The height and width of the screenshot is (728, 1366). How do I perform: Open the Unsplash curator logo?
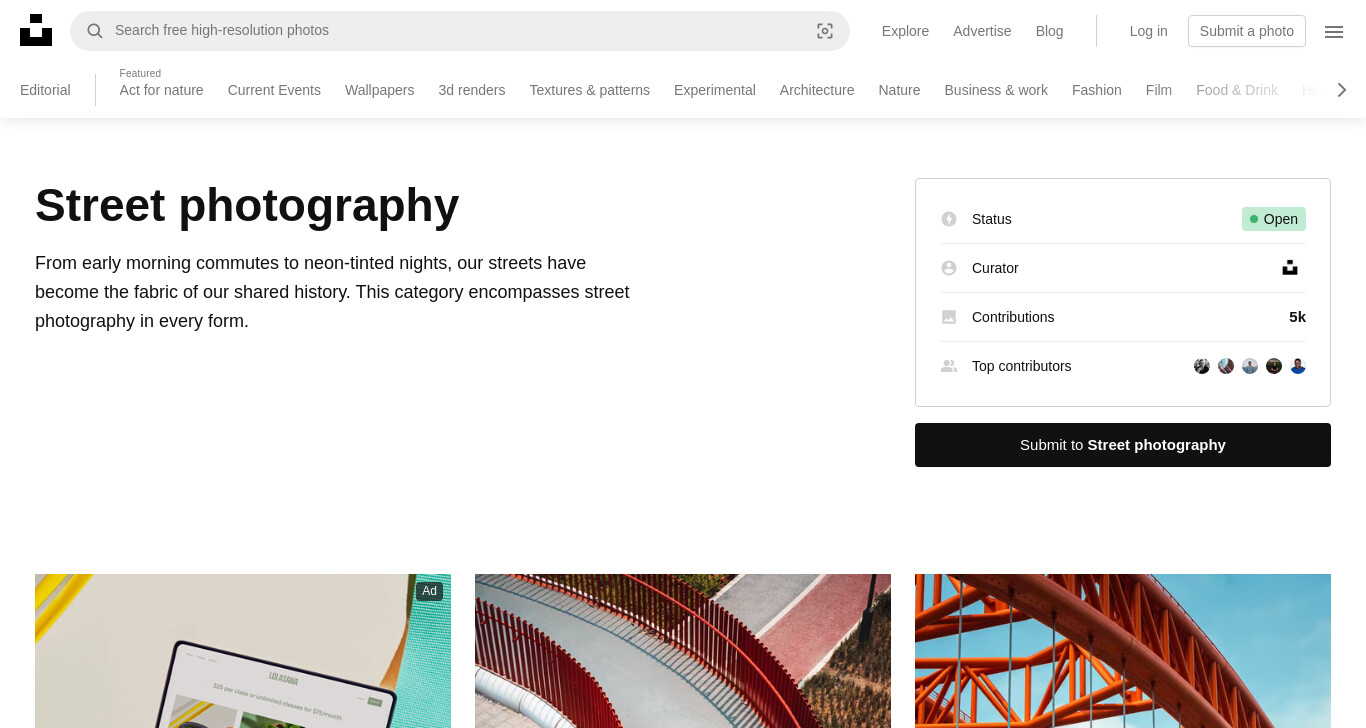(1290, 268)
